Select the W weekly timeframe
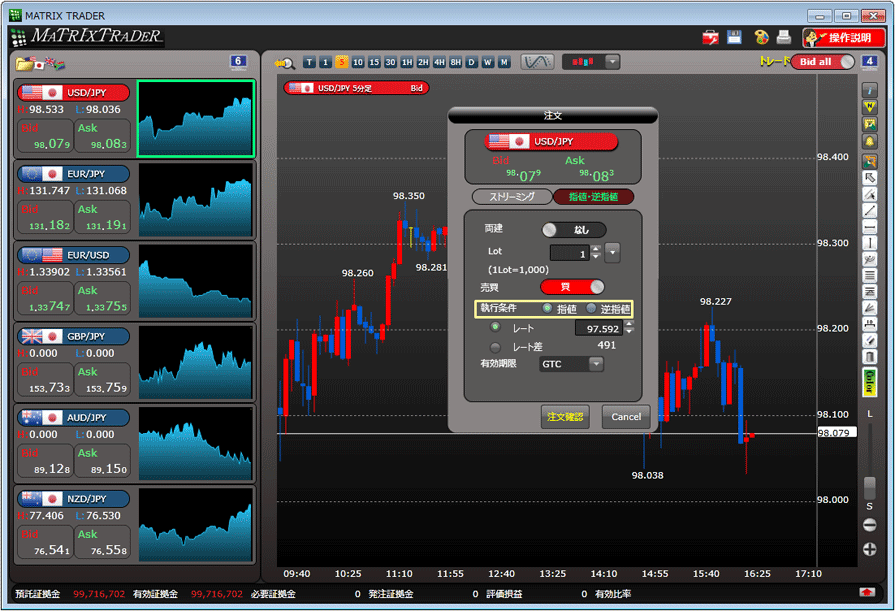 [487, 62]
